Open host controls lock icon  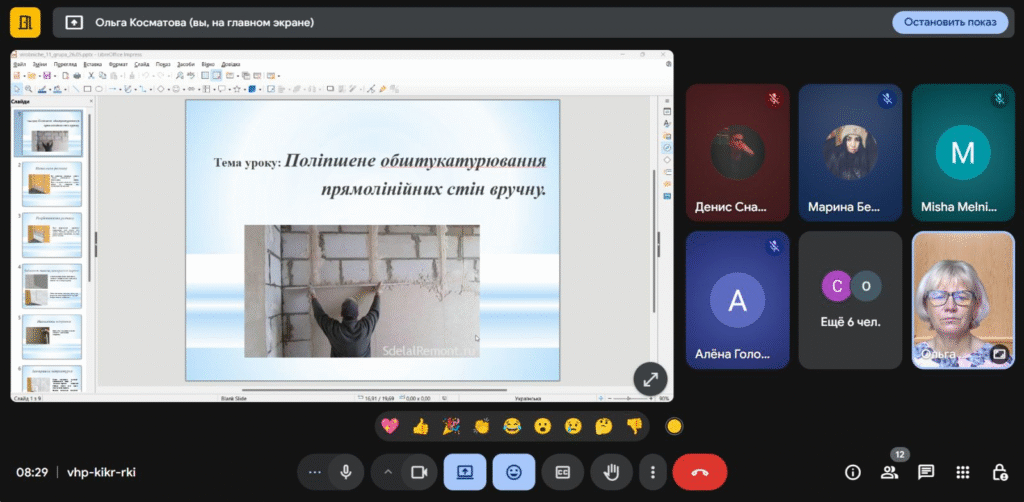[998, 472]
